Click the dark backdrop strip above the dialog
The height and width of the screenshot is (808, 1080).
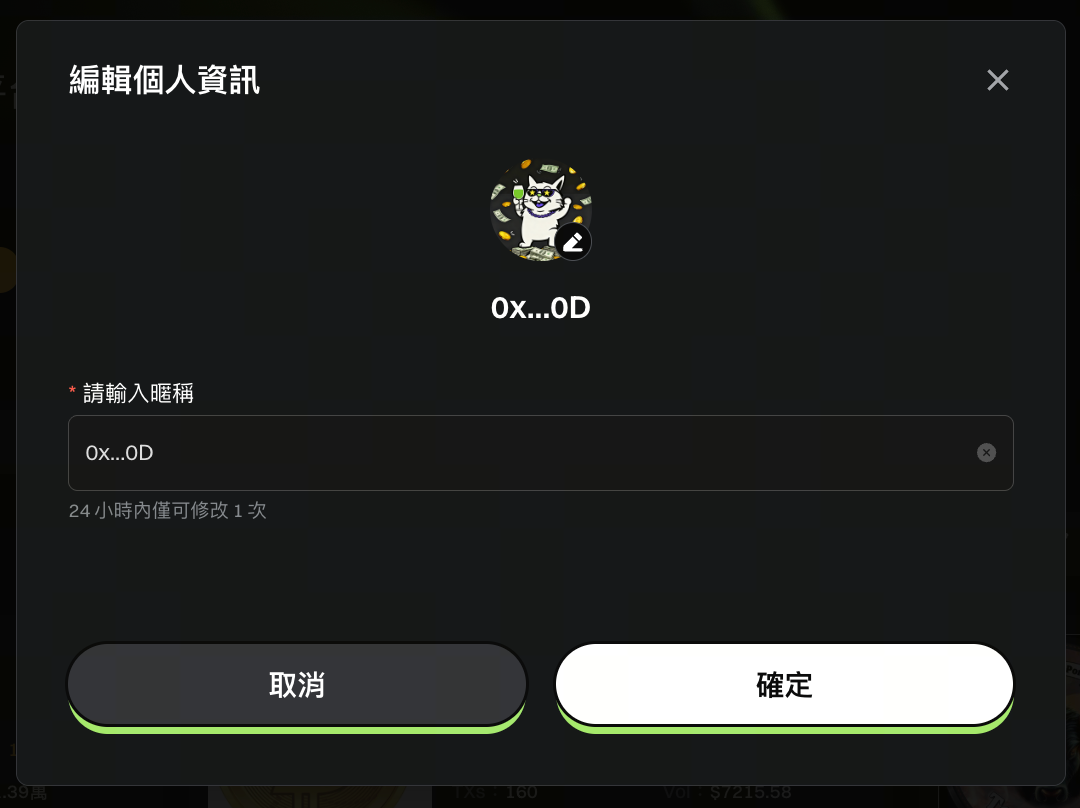(540, 10)
